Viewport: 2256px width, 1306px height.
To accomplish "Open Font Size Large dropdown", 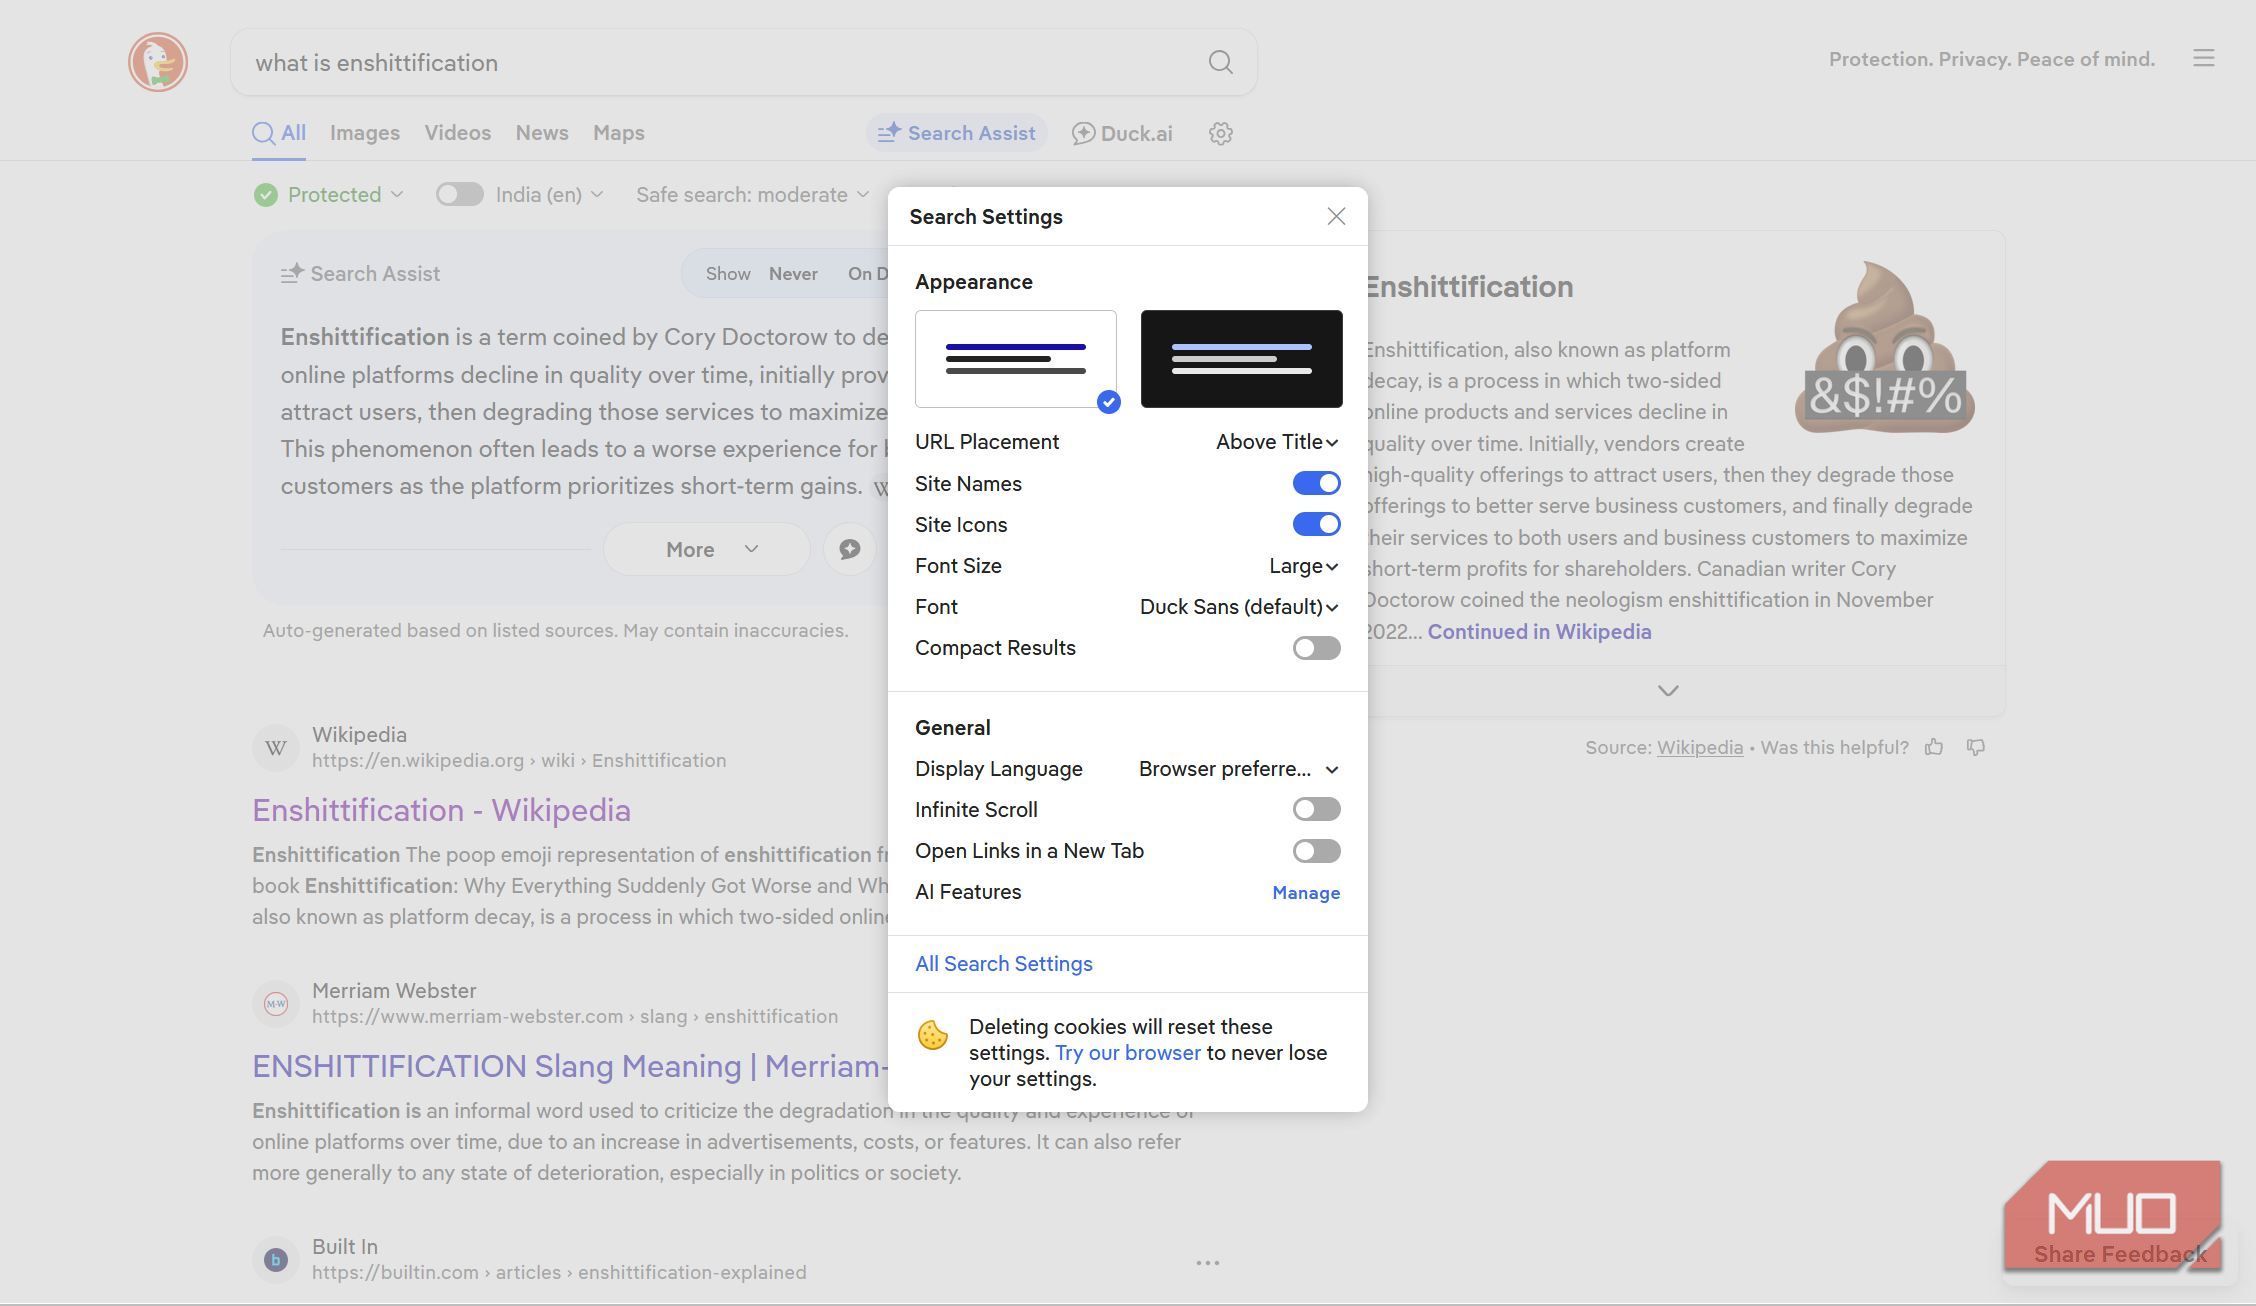I will pos(1304,566).
